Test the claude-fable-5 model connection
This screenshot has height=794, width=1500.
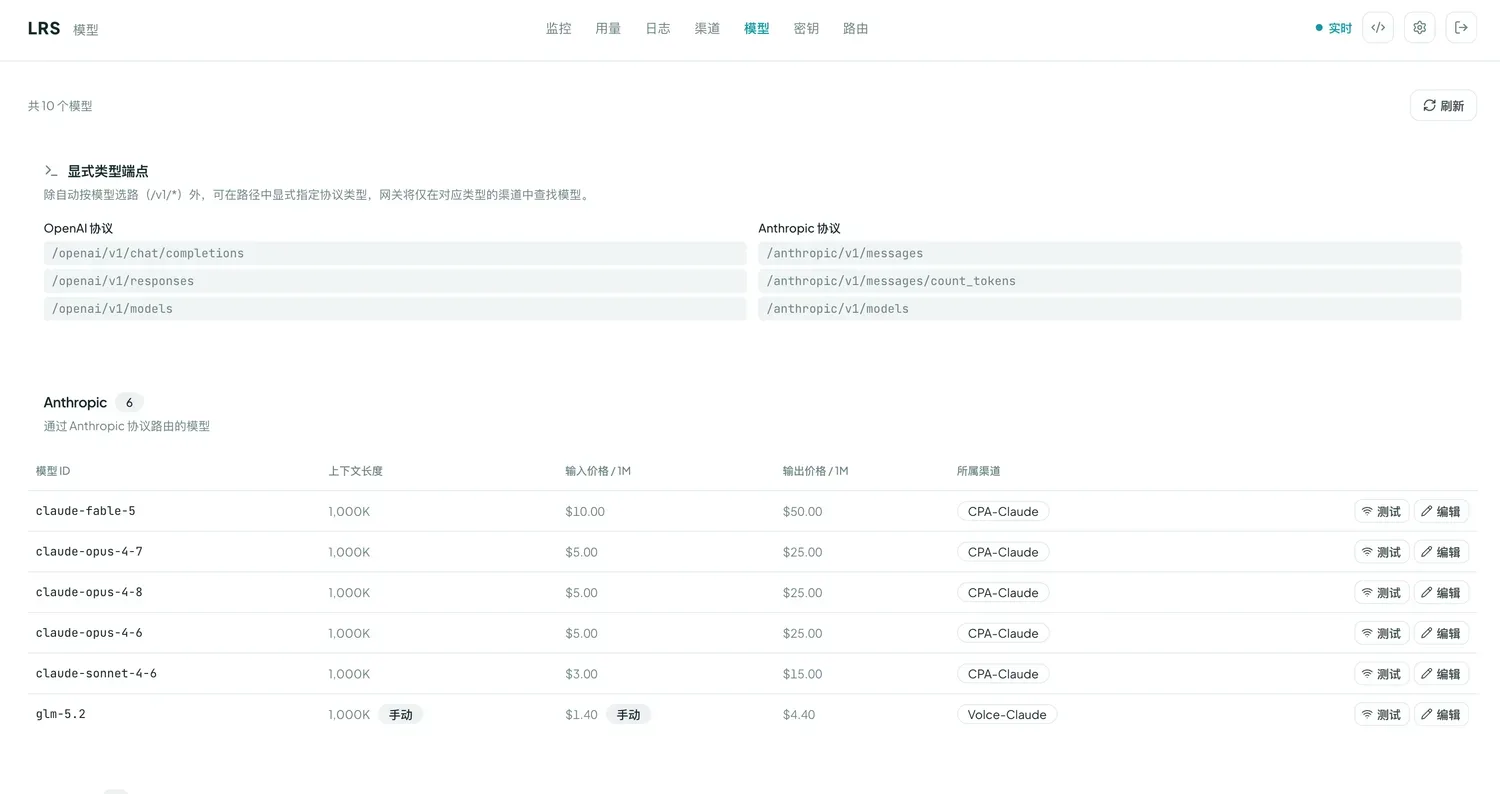[x=1381, y=511]
